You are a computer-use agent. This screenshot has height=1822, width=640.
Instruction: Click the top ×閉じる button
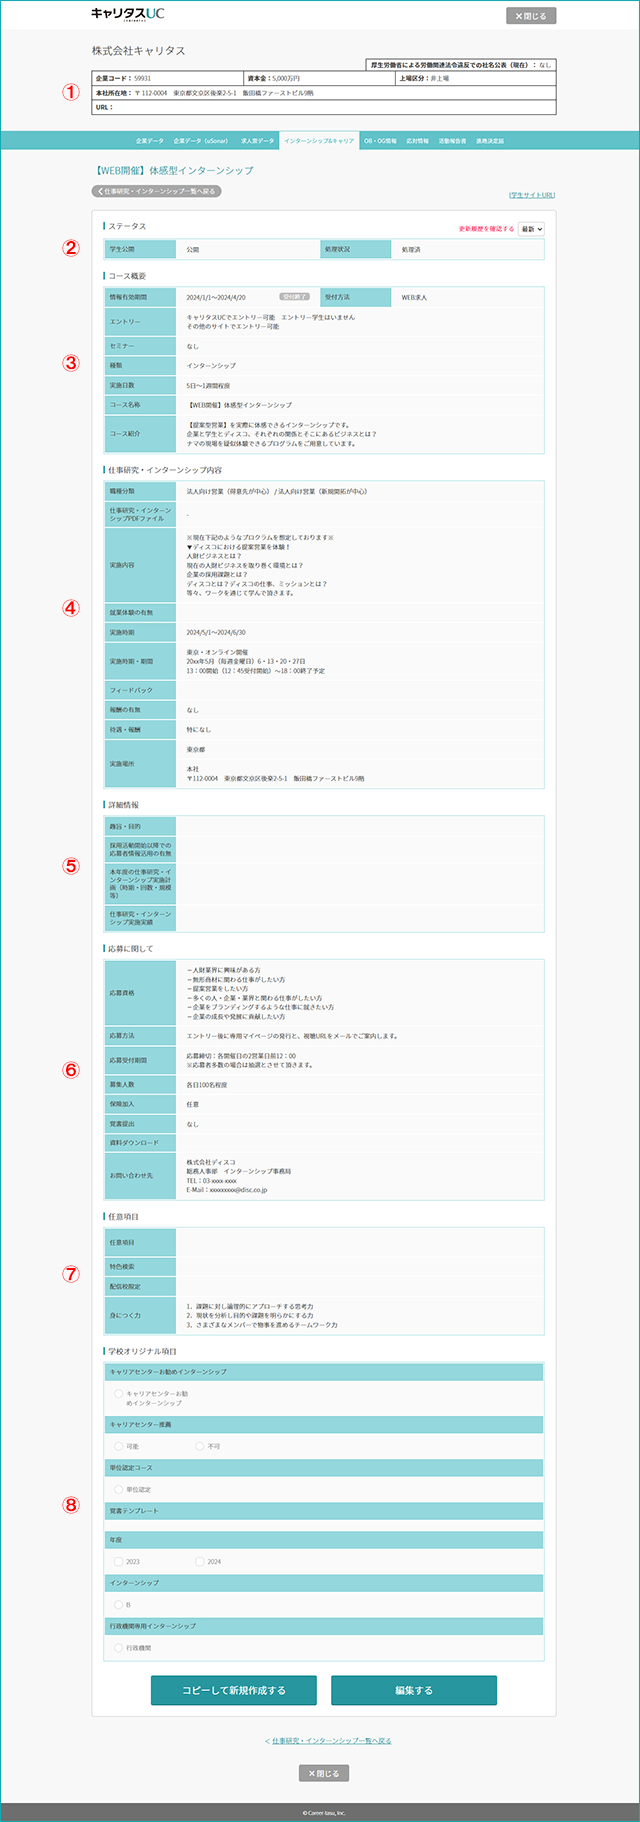(x=531, y=16)
